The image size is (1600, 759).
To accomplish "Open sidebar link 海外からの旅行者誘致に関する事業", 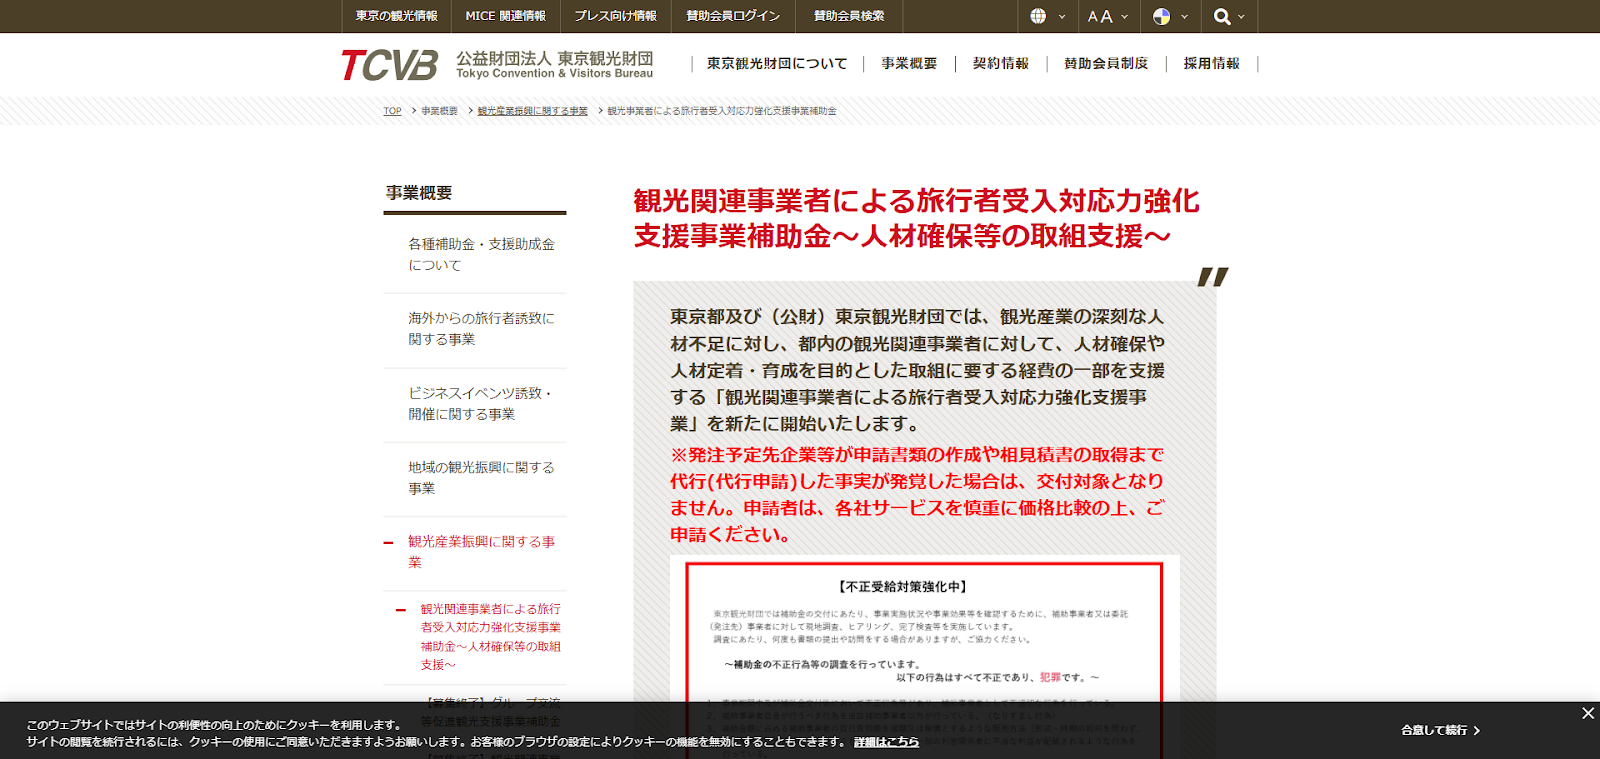I will coord(480,329).
